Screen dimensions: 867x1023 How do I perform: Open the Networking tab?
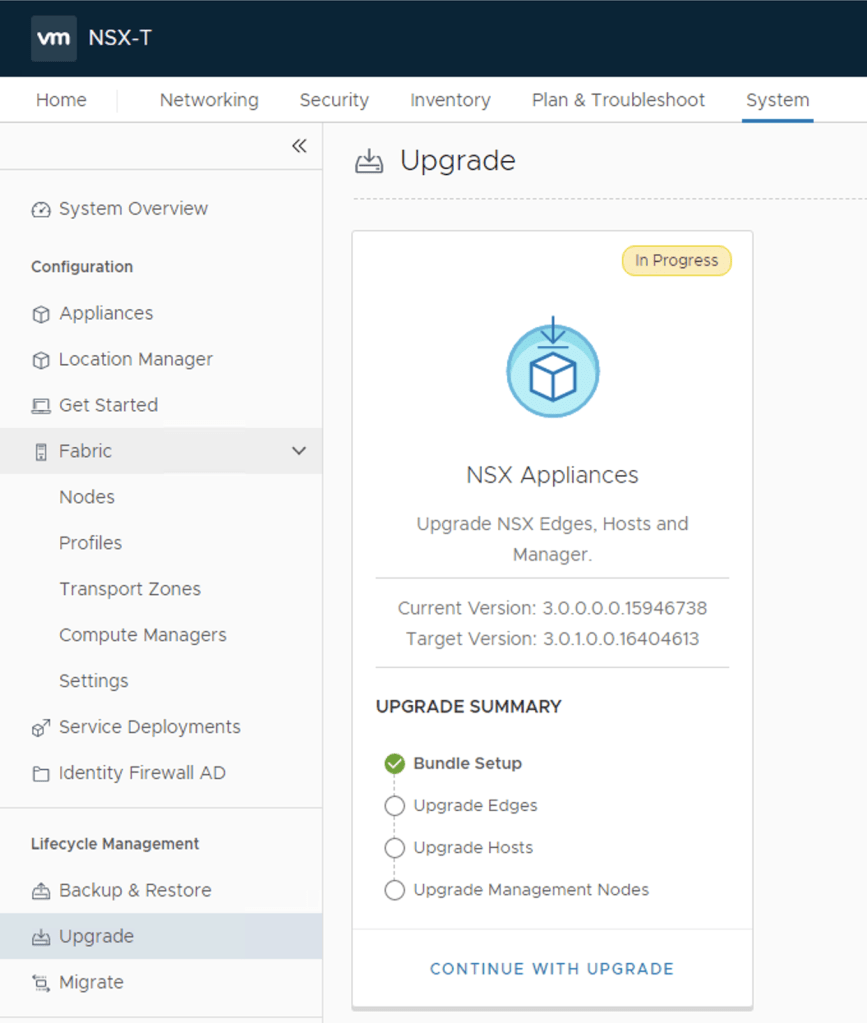tap(209, 100)
